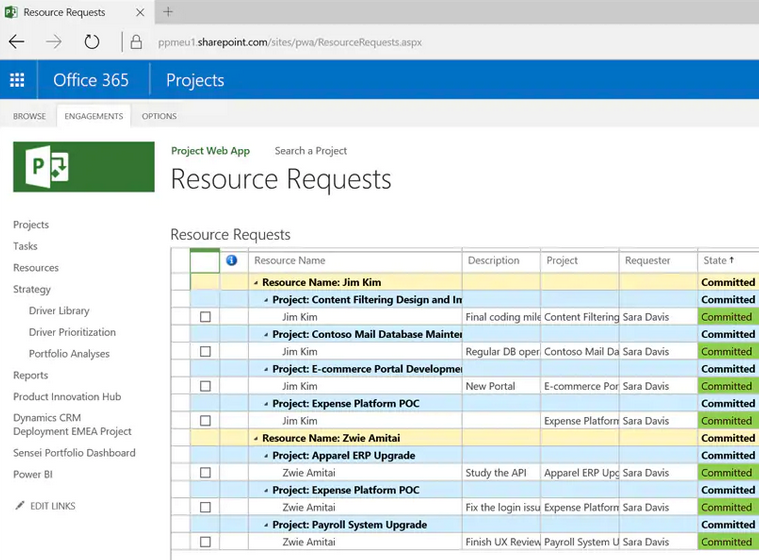Click the select-all header cell of the grid
759x560 pixels.
click(205, 261)
